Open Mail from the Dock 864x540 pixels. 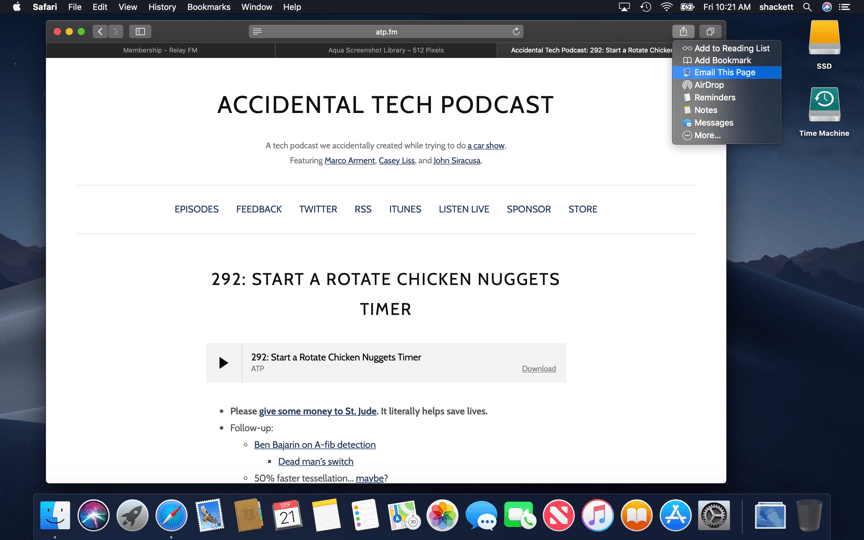click(210, 516)
